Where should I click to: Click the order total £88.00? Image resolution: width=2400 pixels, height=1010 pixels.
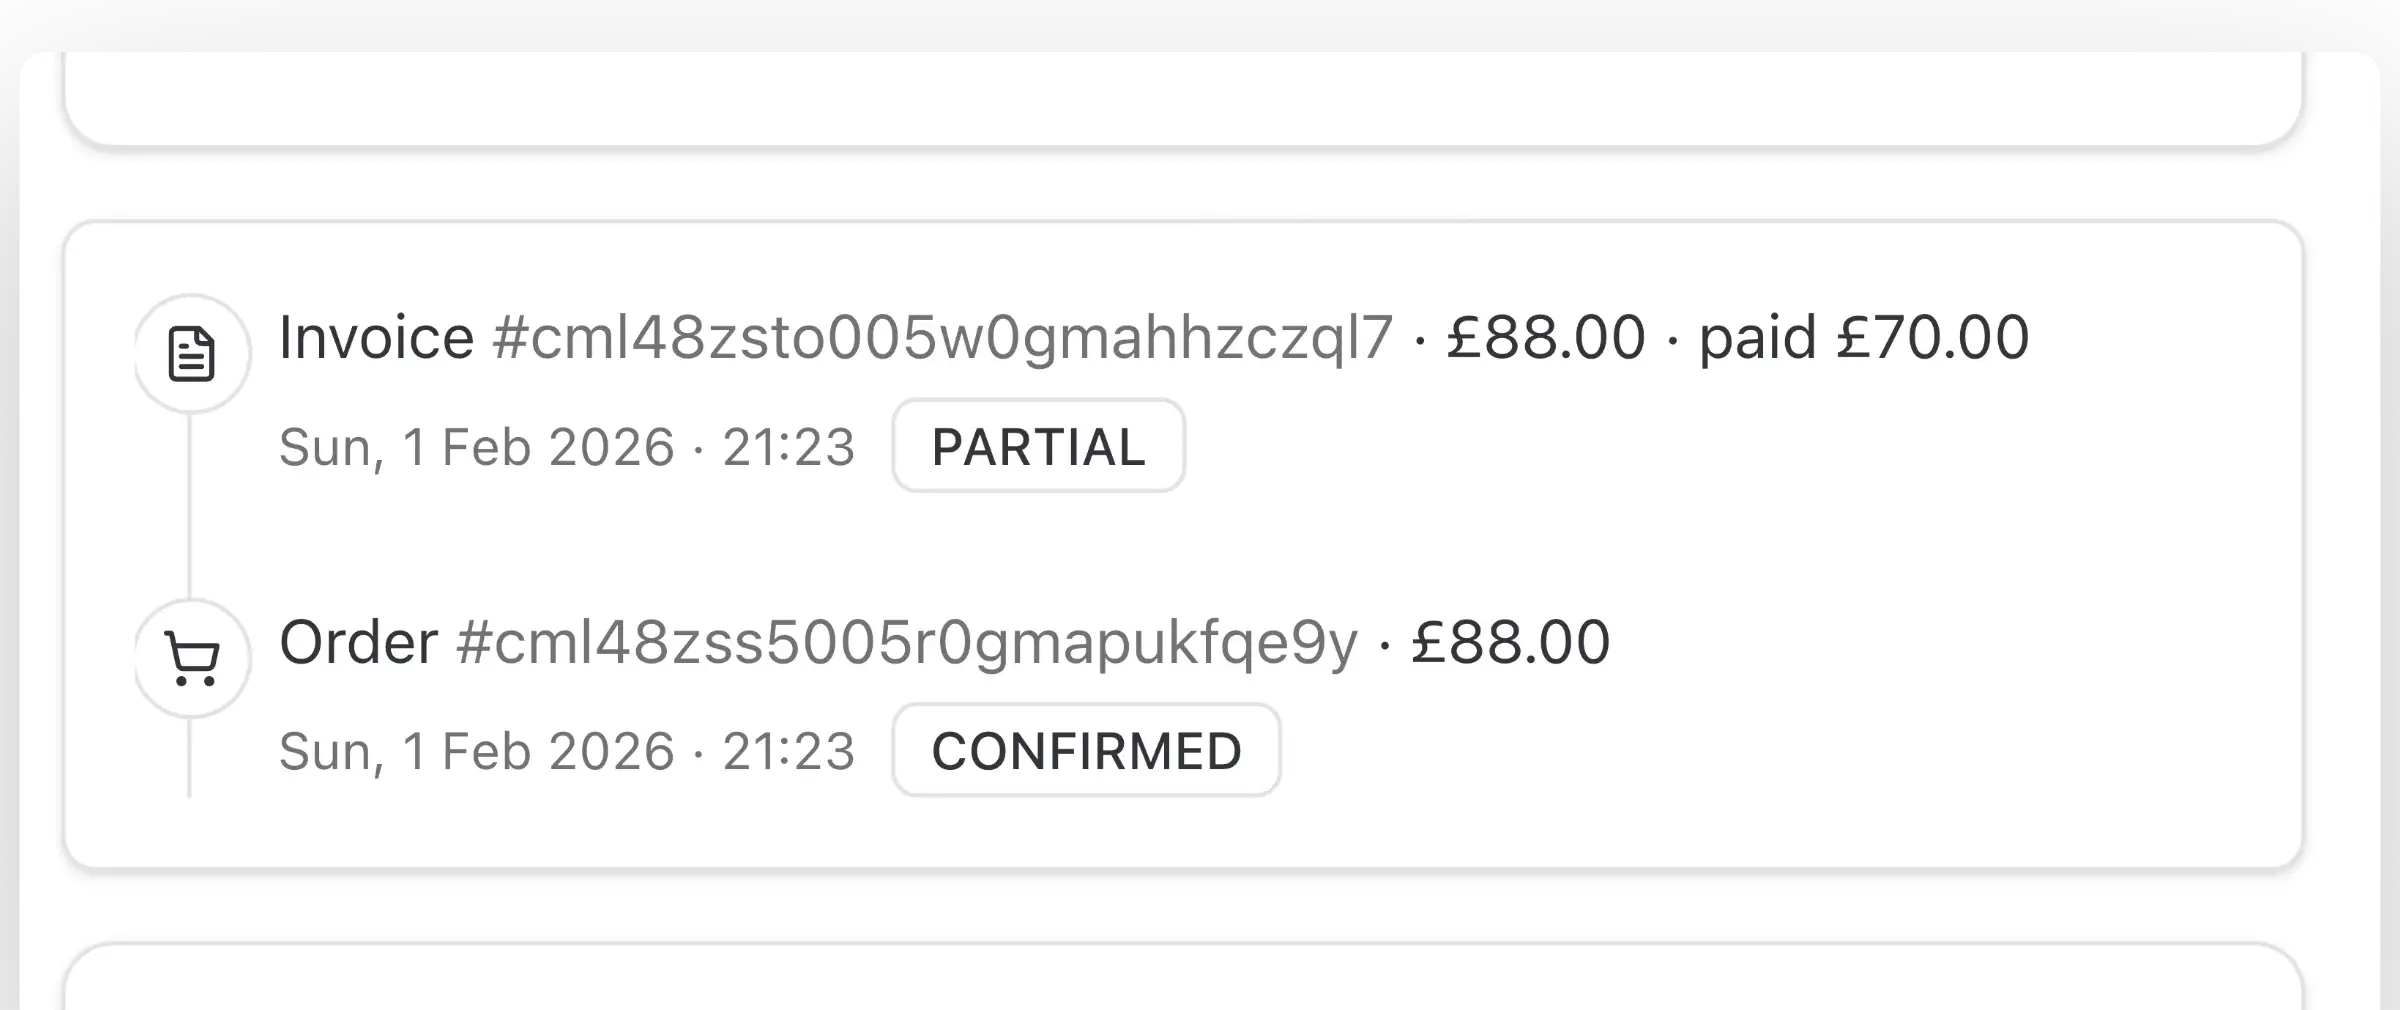[1510, 642]
